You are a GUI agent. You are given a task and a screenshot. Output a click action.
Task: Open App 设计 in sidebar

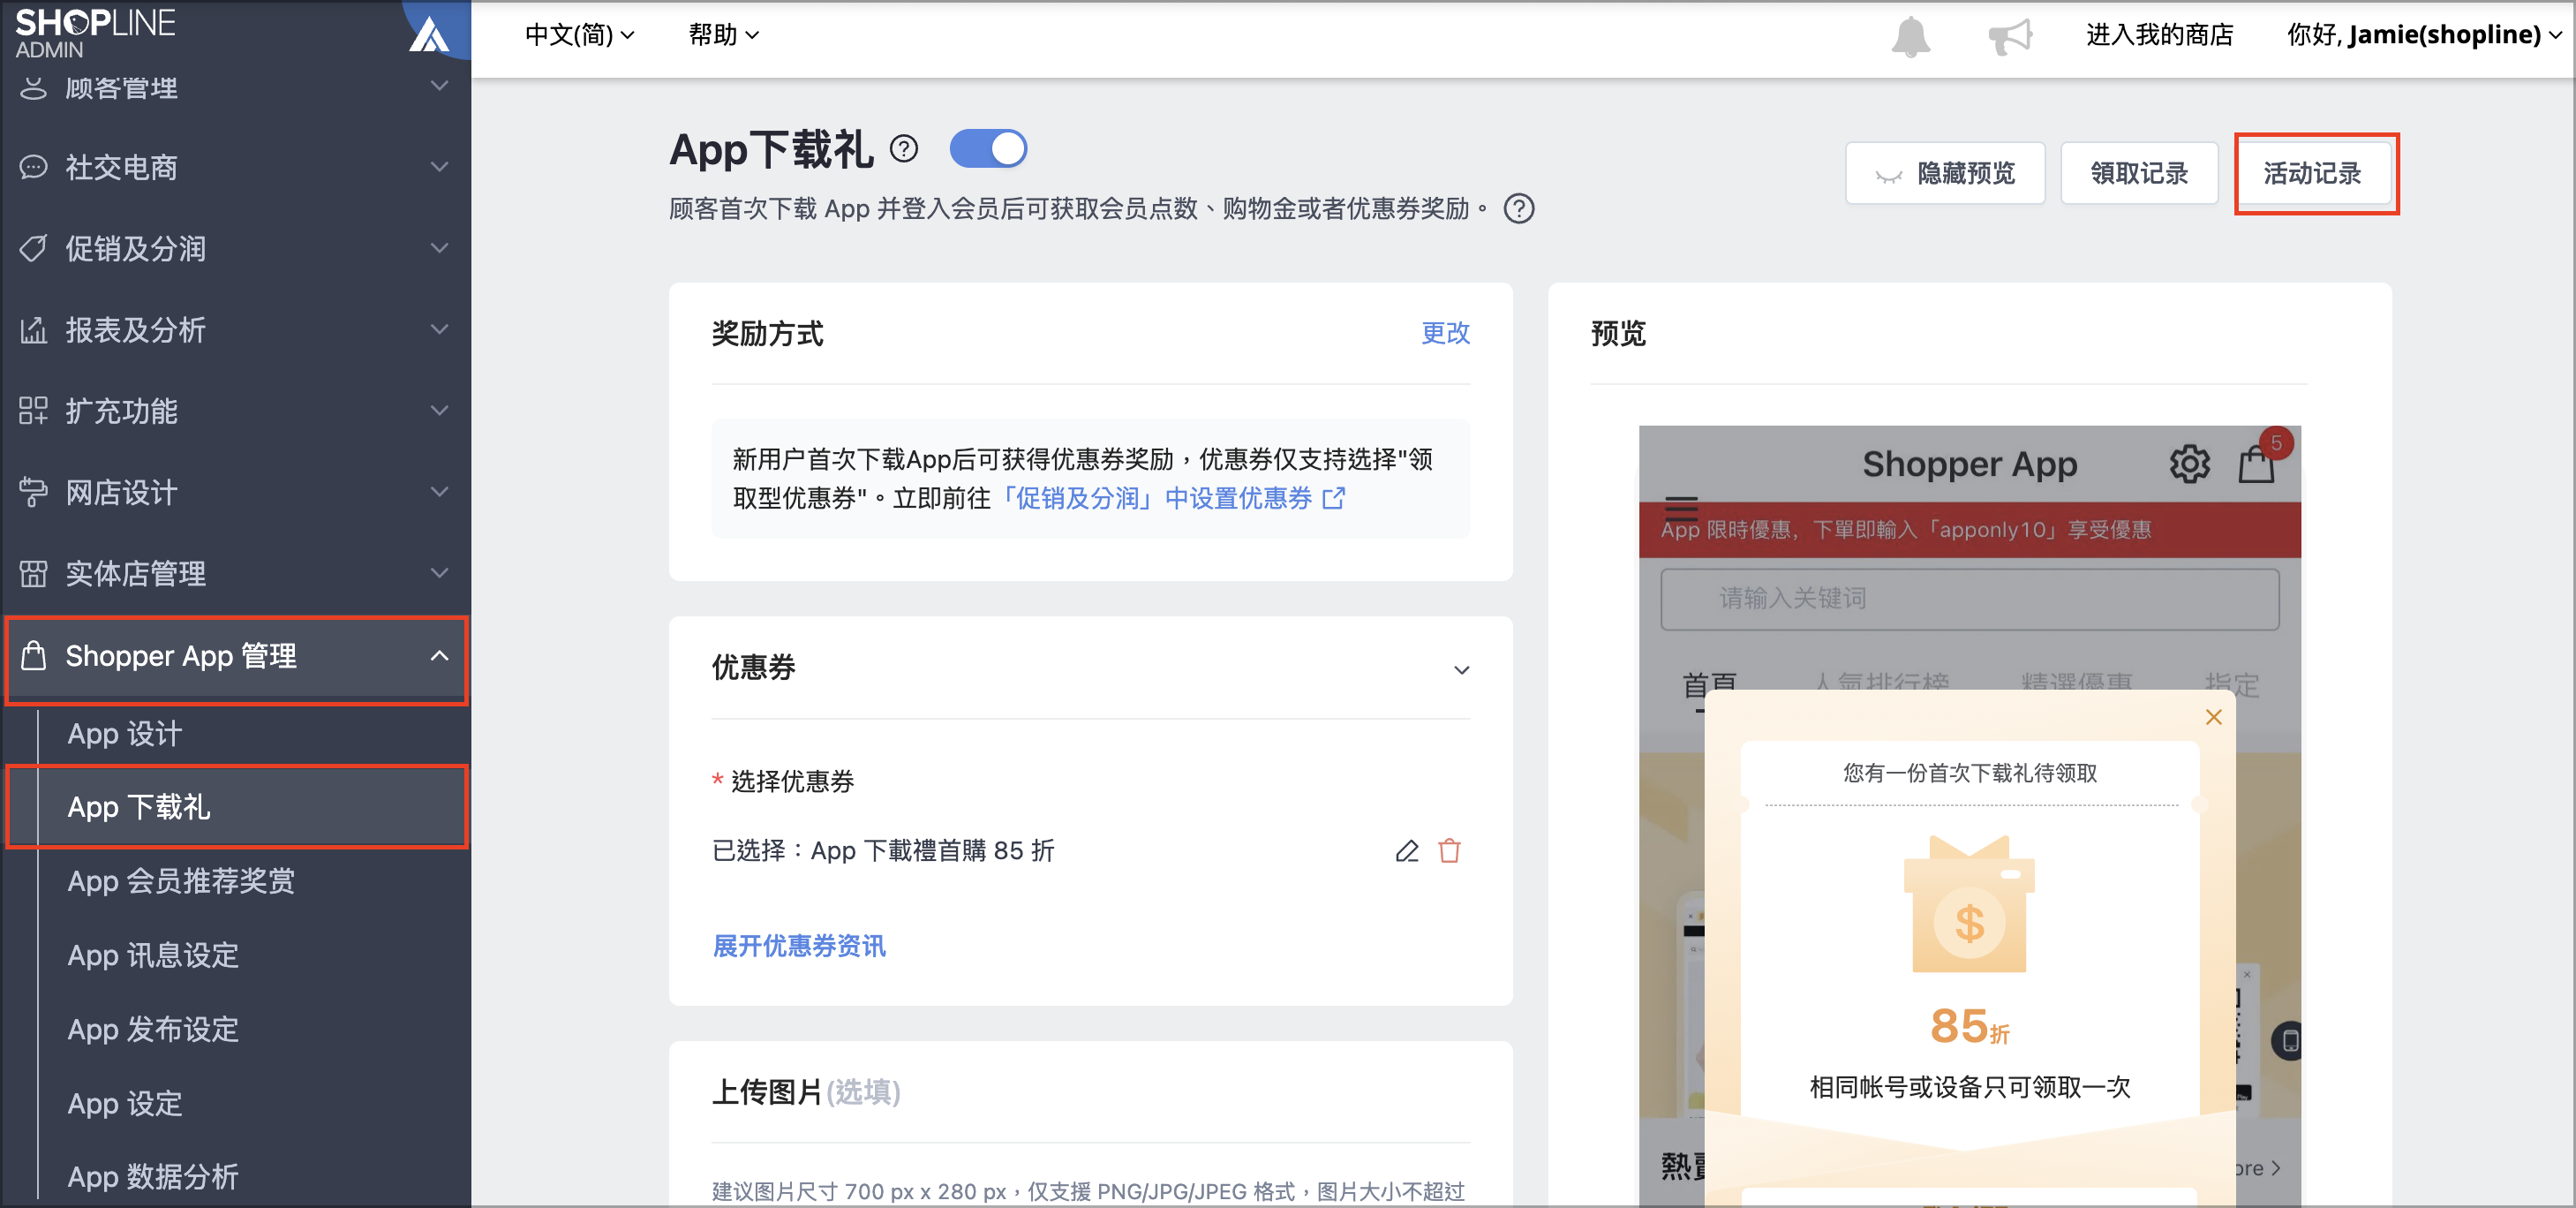click(125, 734)
